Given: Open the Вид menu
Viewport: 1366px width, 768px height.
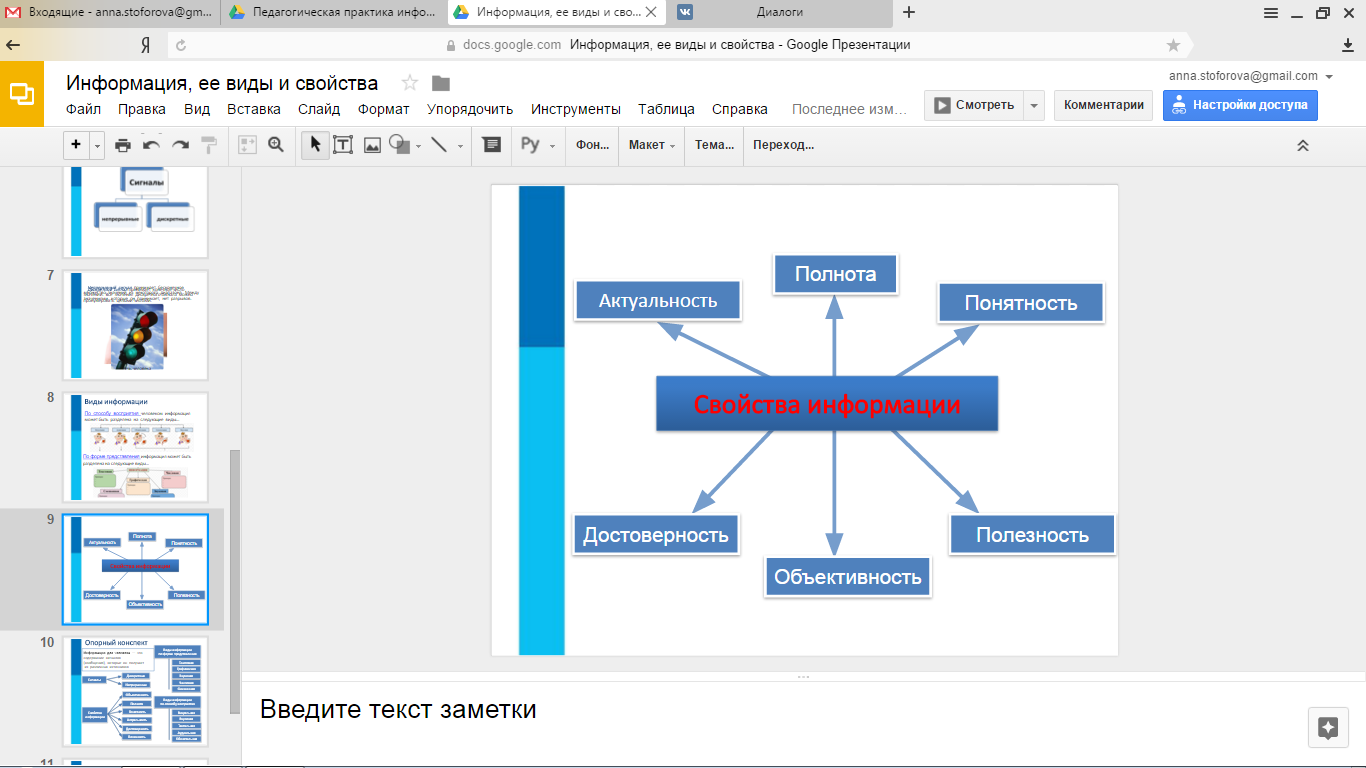Looking at the screenshot, I should (x=197, y=109).
